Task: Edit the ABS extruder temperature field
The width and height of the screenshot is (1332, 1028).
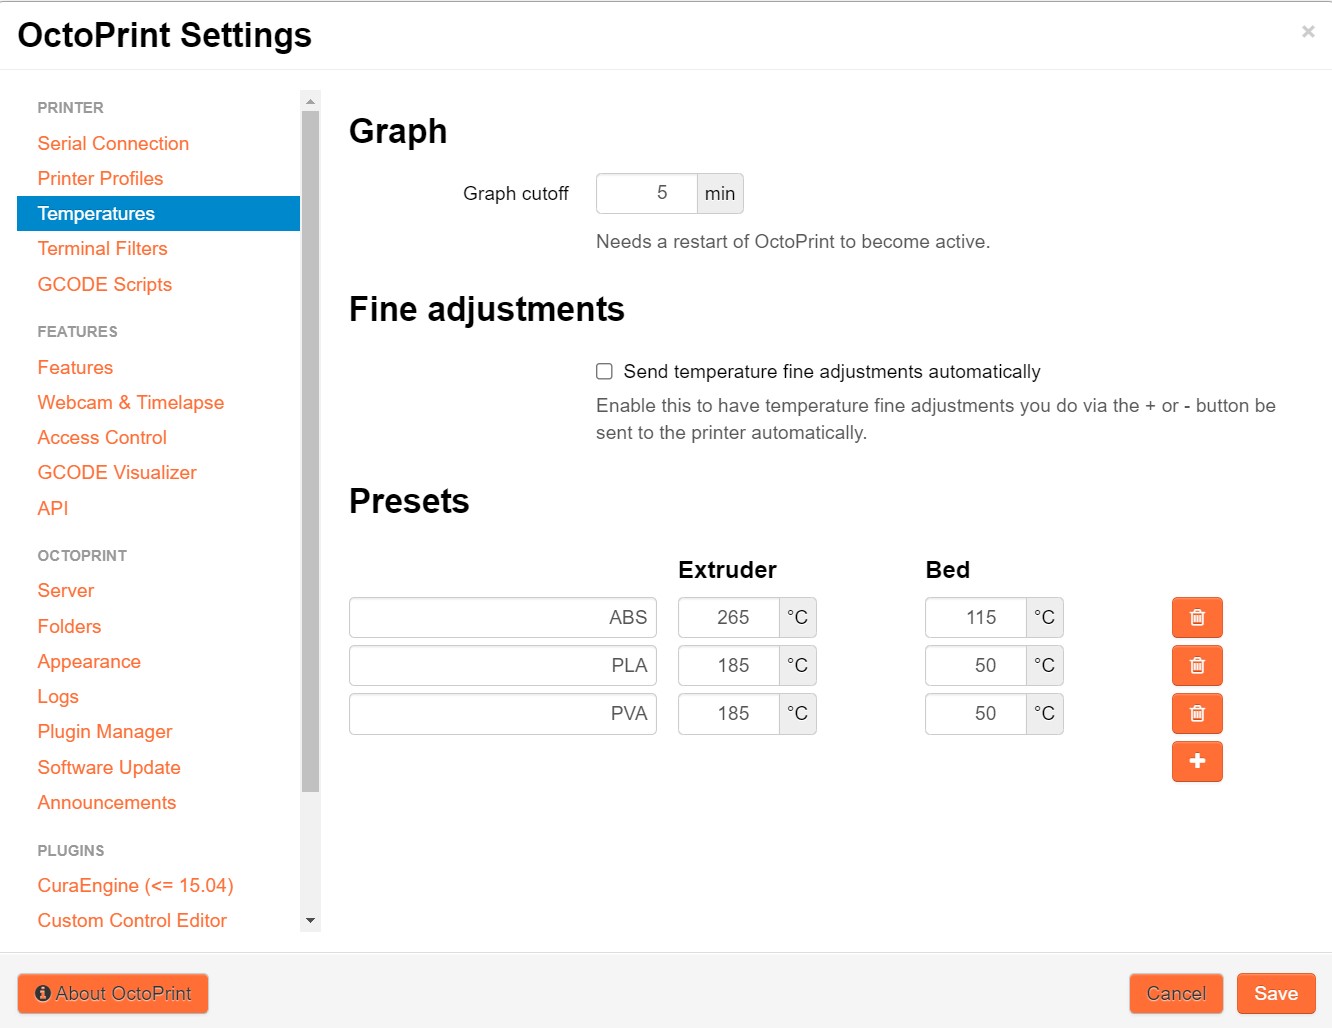Action: (729, 618)
